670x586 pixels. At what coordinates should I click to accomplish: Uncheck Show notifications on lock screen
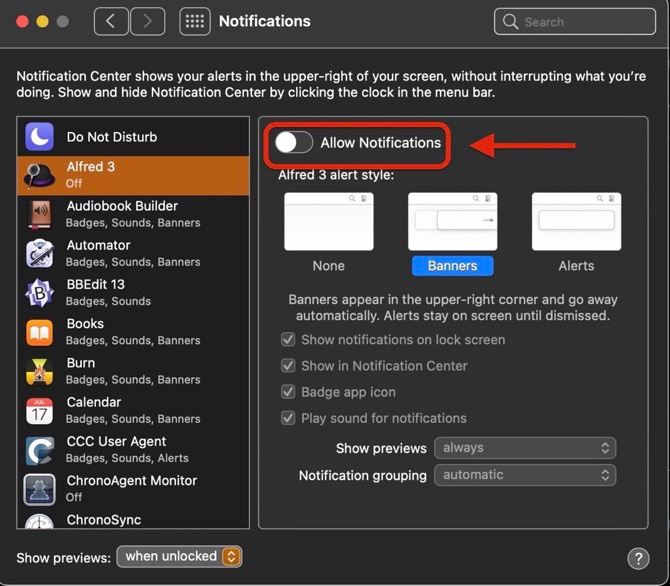click(288, 340)
